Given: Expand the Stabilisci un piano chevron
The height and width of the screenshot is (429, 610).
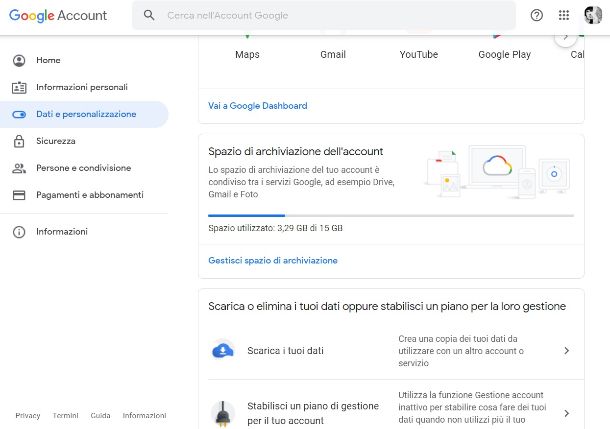Looking at the screenshot, I should [566, 413].
